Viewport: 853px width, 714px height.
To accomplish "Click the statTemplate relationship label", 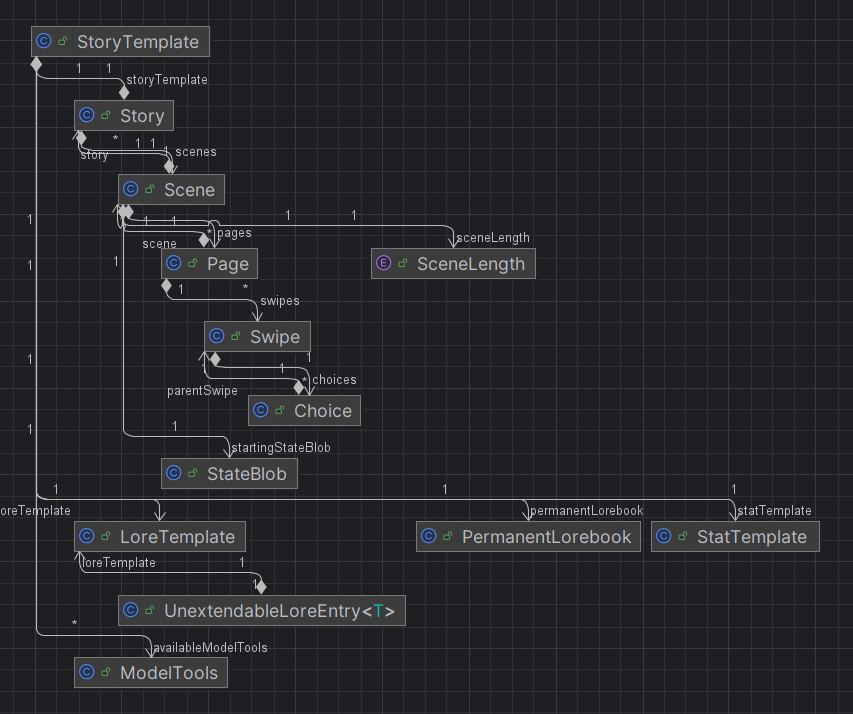I will click(x=774, y=510).
